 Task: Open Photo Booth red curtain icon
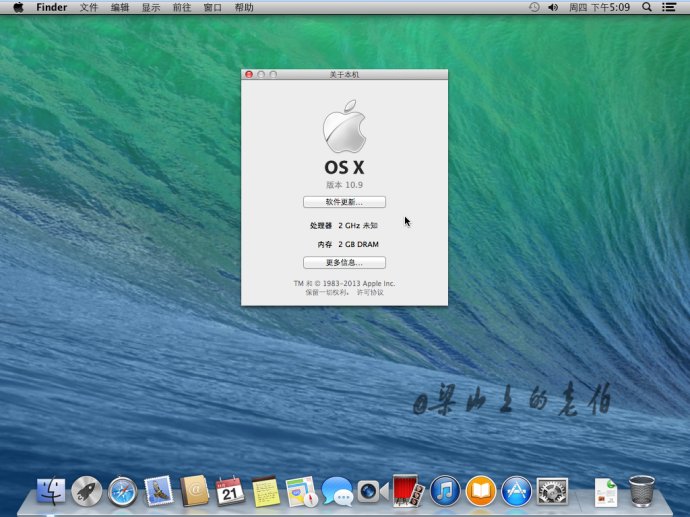pyautogui.click(x=408, y=490)
